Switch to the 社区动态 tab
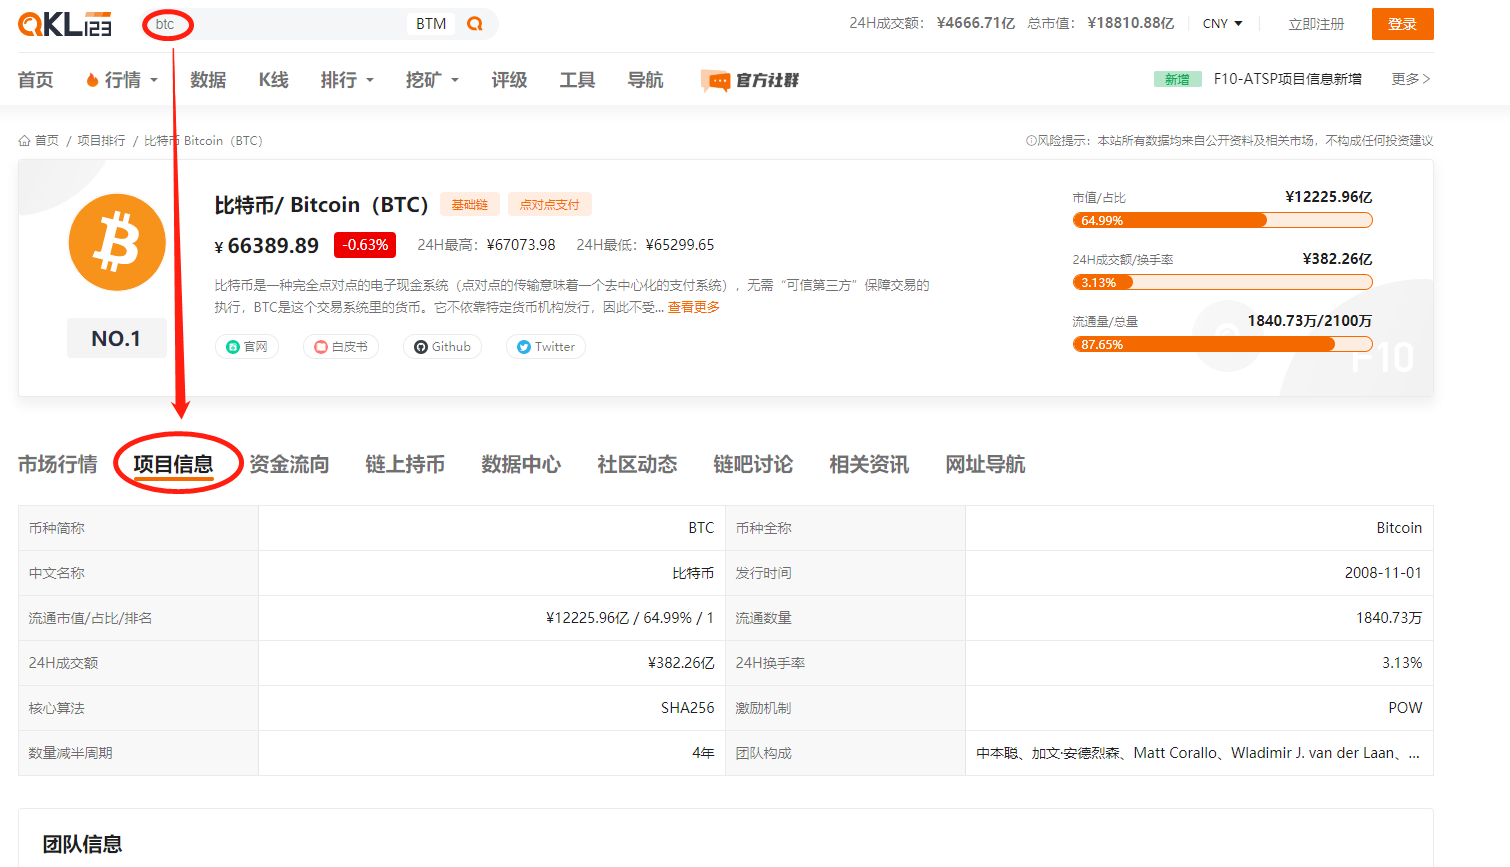 pos(637,464)
